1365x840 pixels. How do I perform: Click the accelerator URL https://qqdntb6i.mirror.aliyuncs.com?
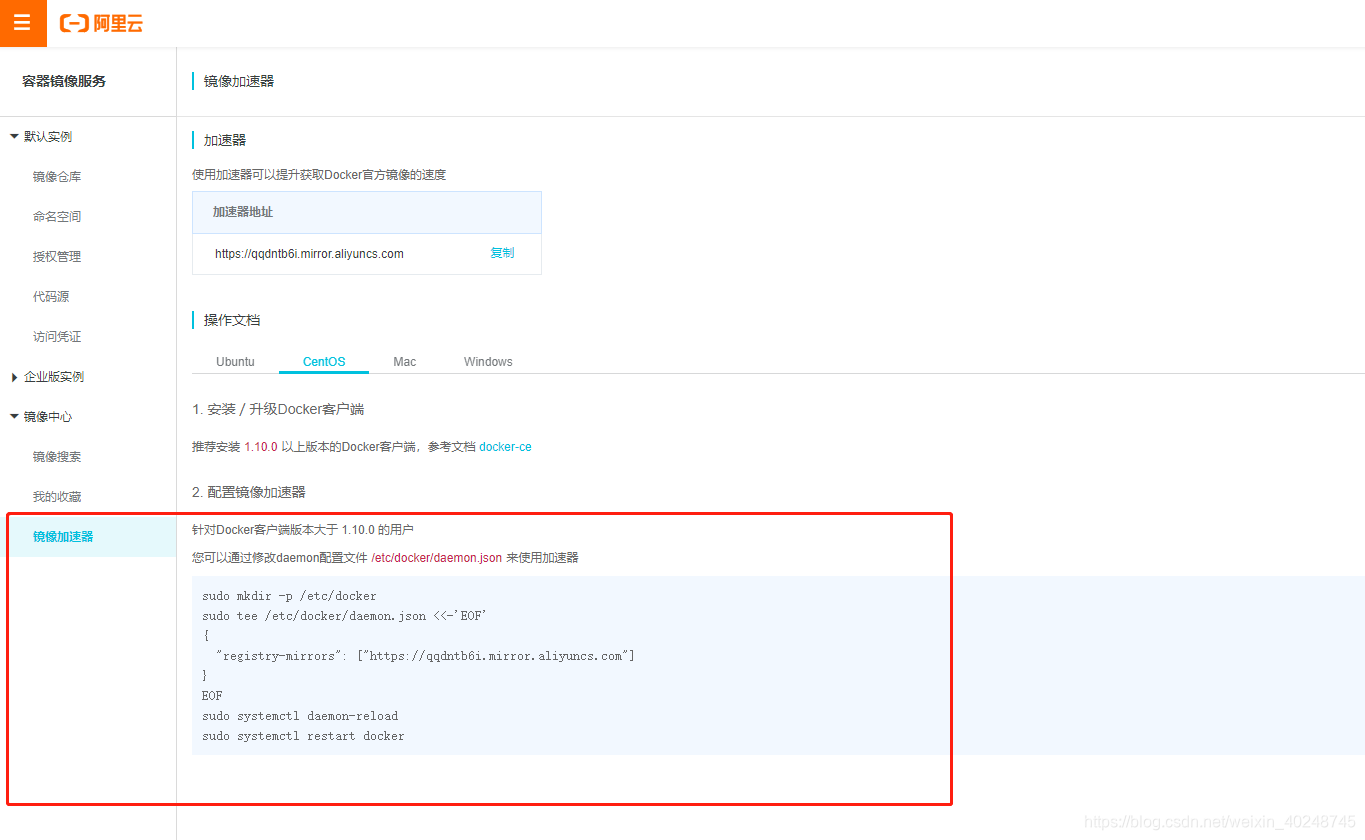[x=309, y=254]
